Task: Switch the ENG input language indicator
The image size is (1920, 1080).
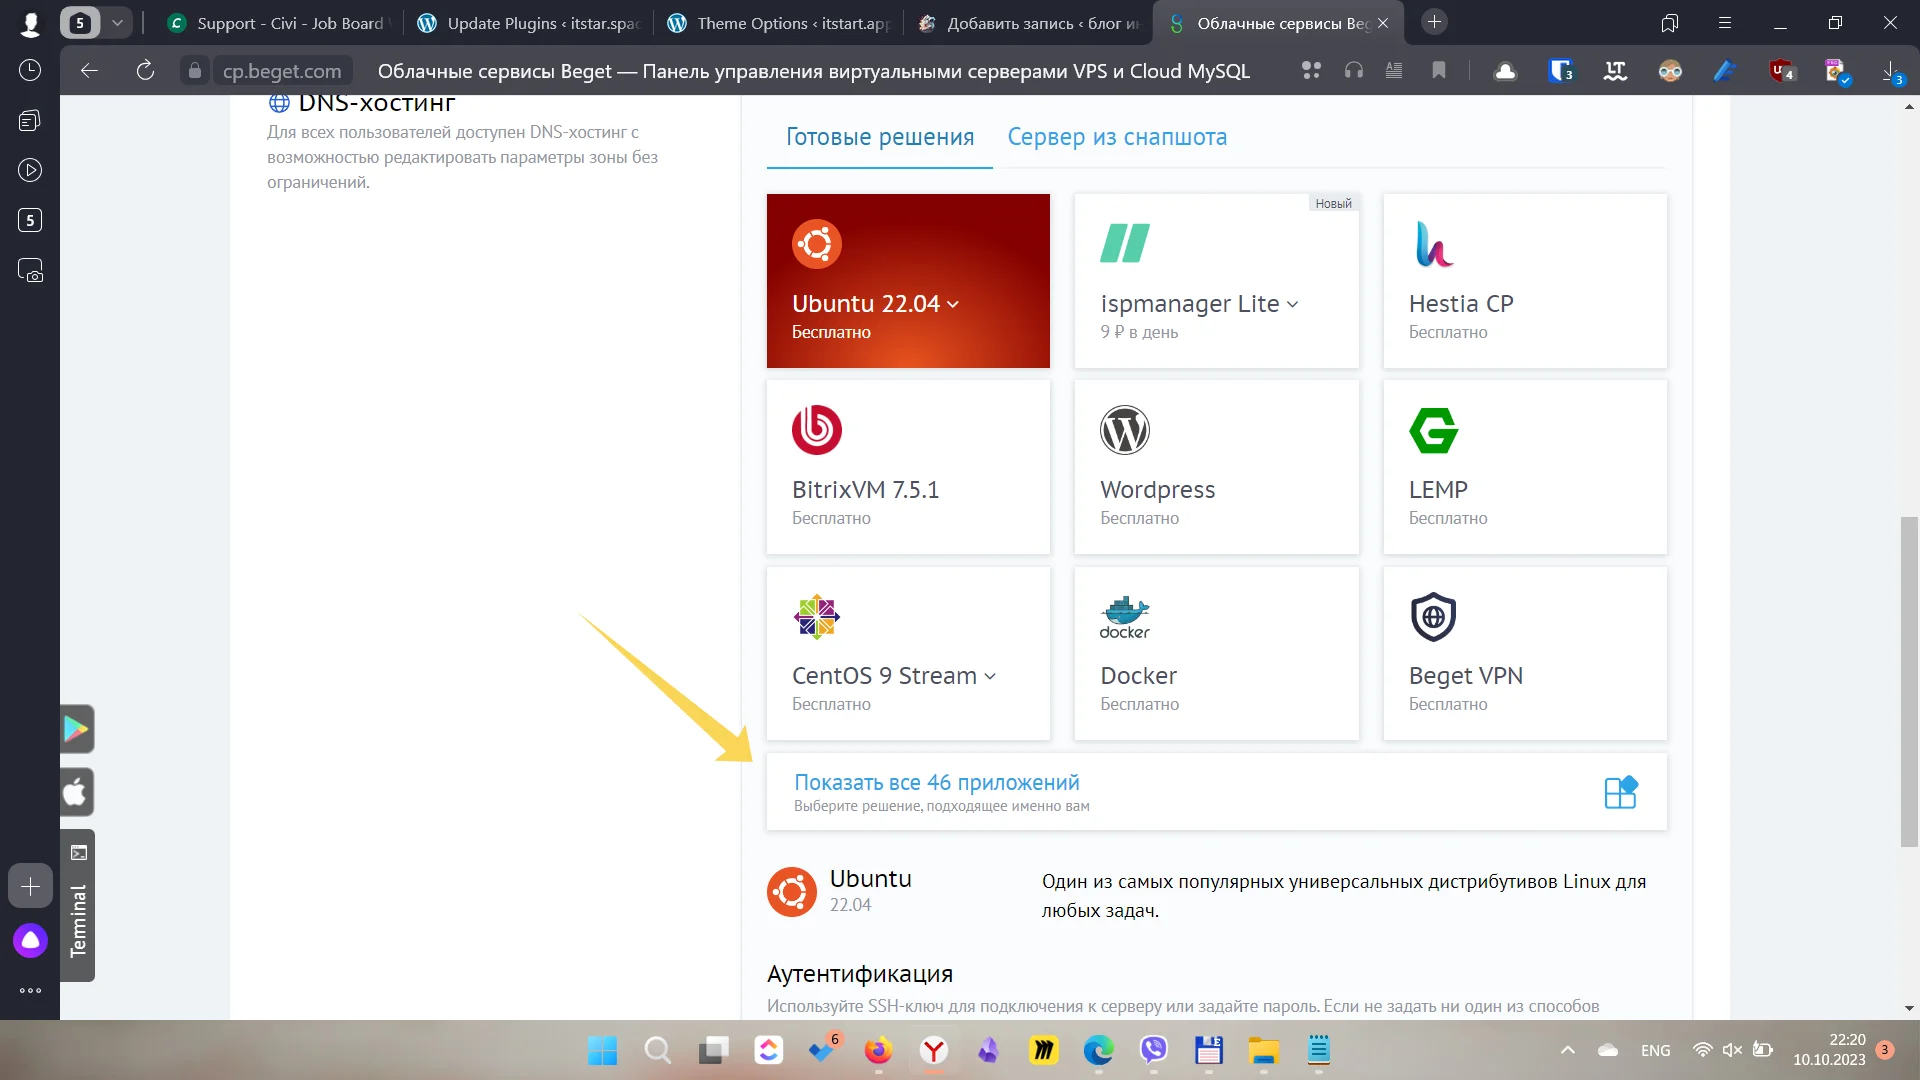Action: click(1655, 1050)
